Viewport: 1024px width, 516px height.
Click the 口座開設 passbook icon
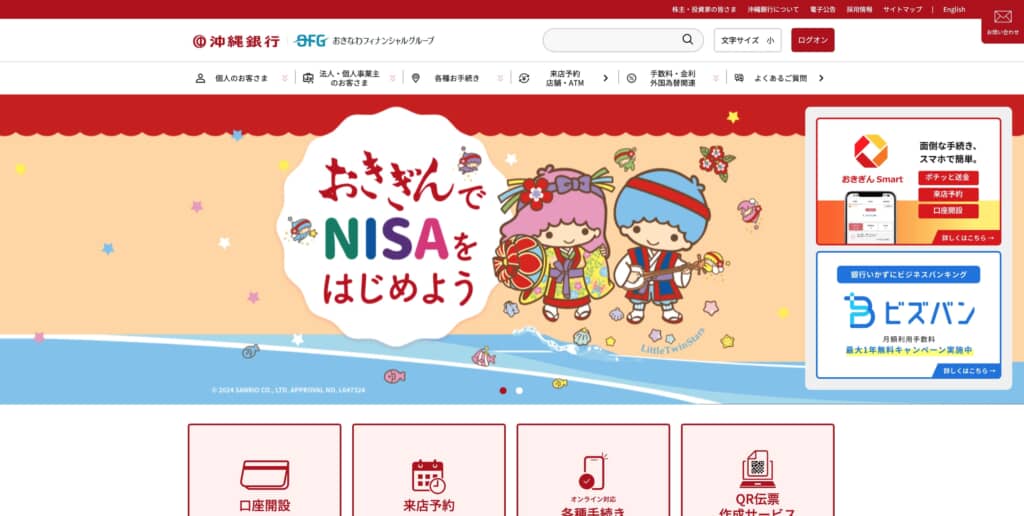[264, 476]
